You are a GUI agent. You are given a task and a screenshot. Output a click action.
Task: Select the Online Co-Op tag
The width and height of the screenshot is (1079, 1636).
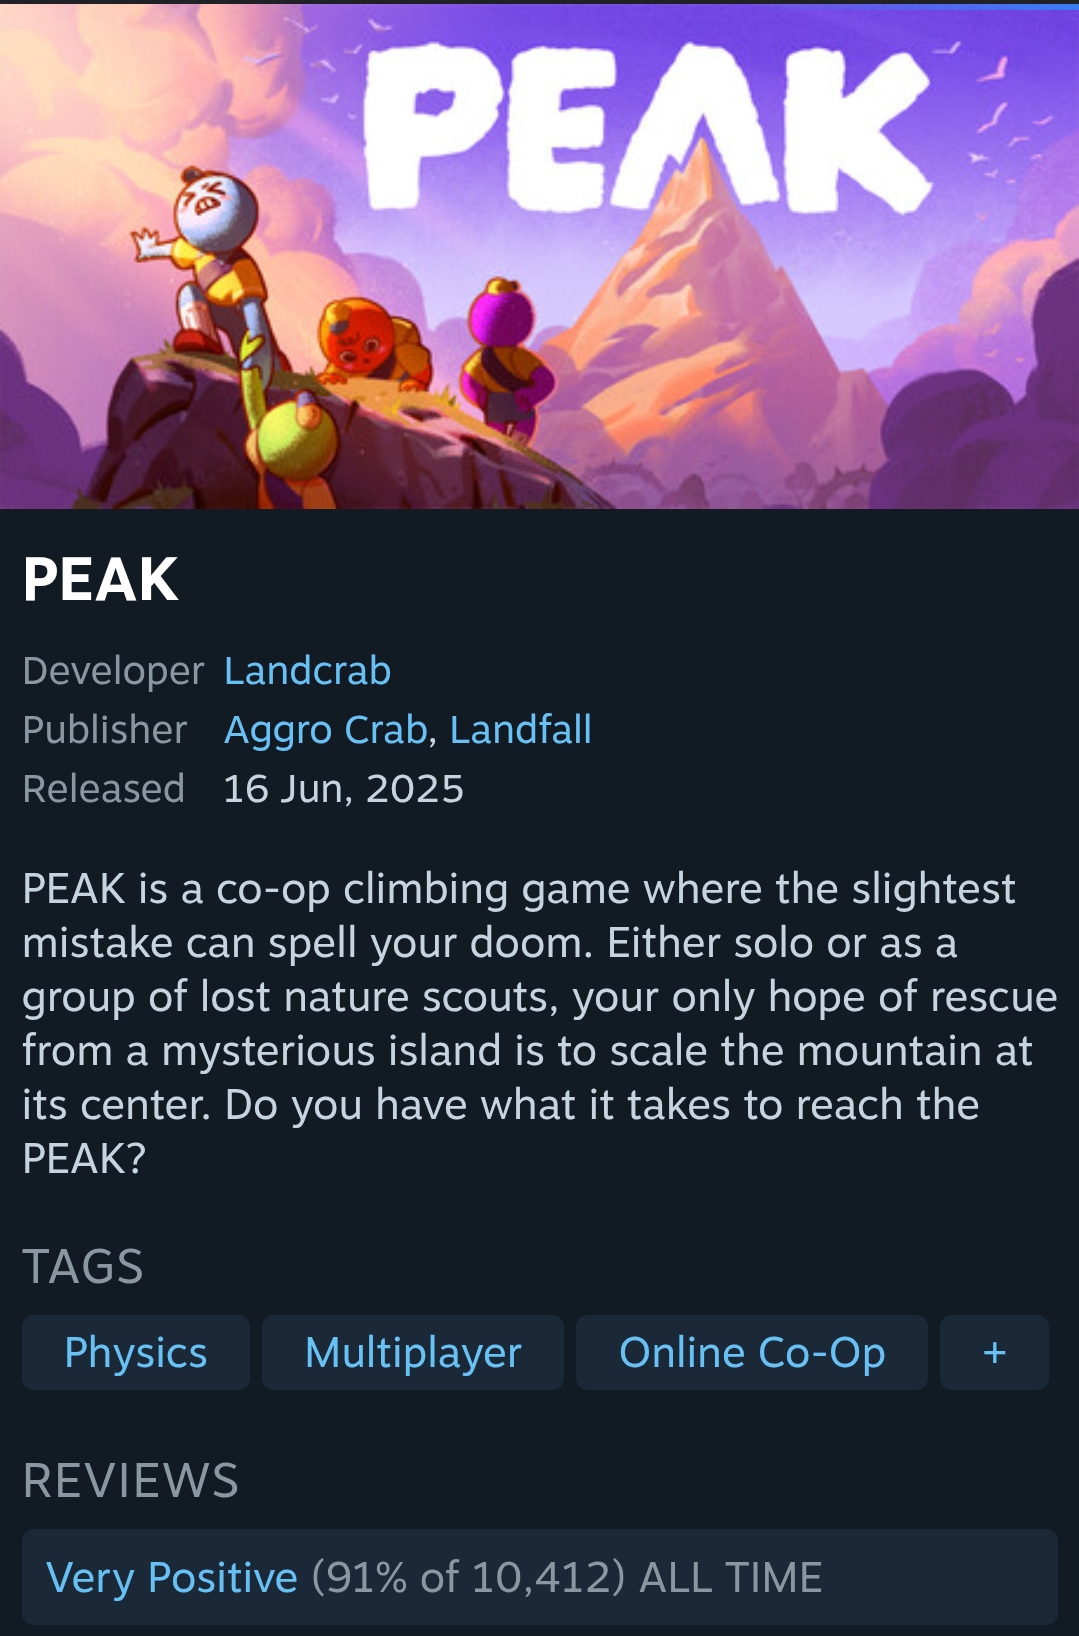tap(752, 1353)
